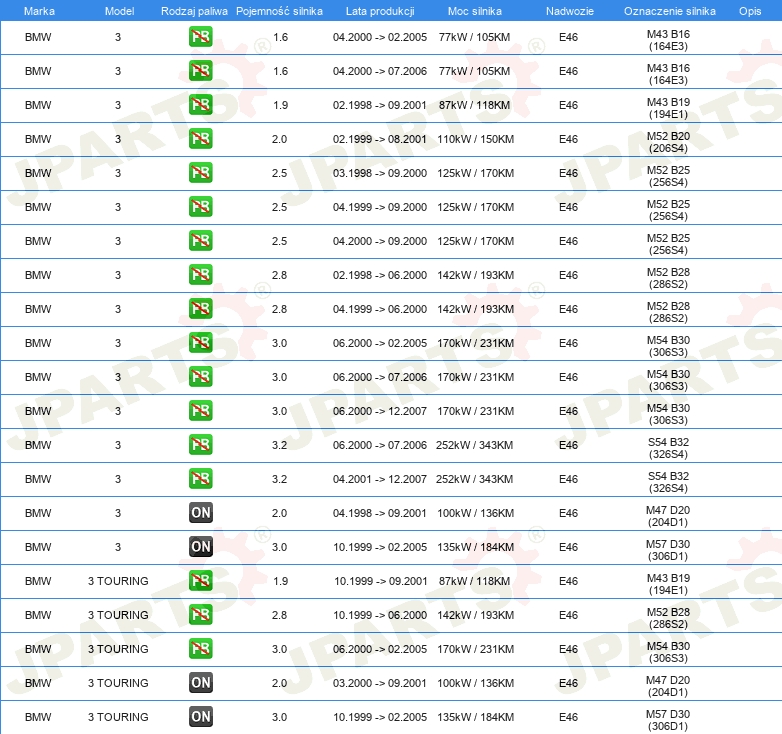Image resolution: width=782 pixels, height=734 pixels.
Task: Select the date range 04.2000 -> 09.2000
Action: click(380, 241)
